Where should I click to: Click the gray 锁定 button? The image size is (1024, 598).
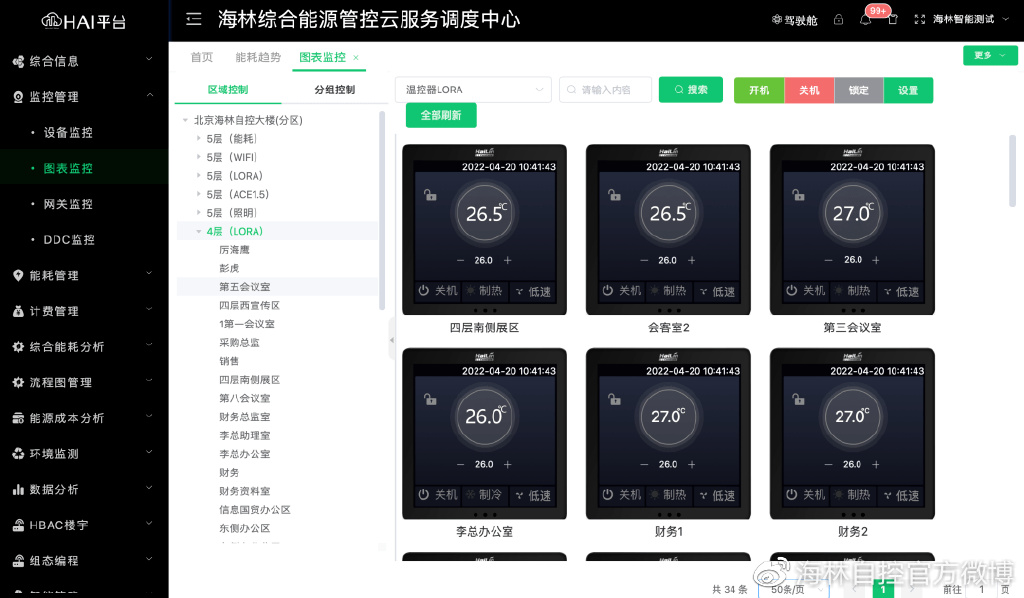tap(859, 90)
